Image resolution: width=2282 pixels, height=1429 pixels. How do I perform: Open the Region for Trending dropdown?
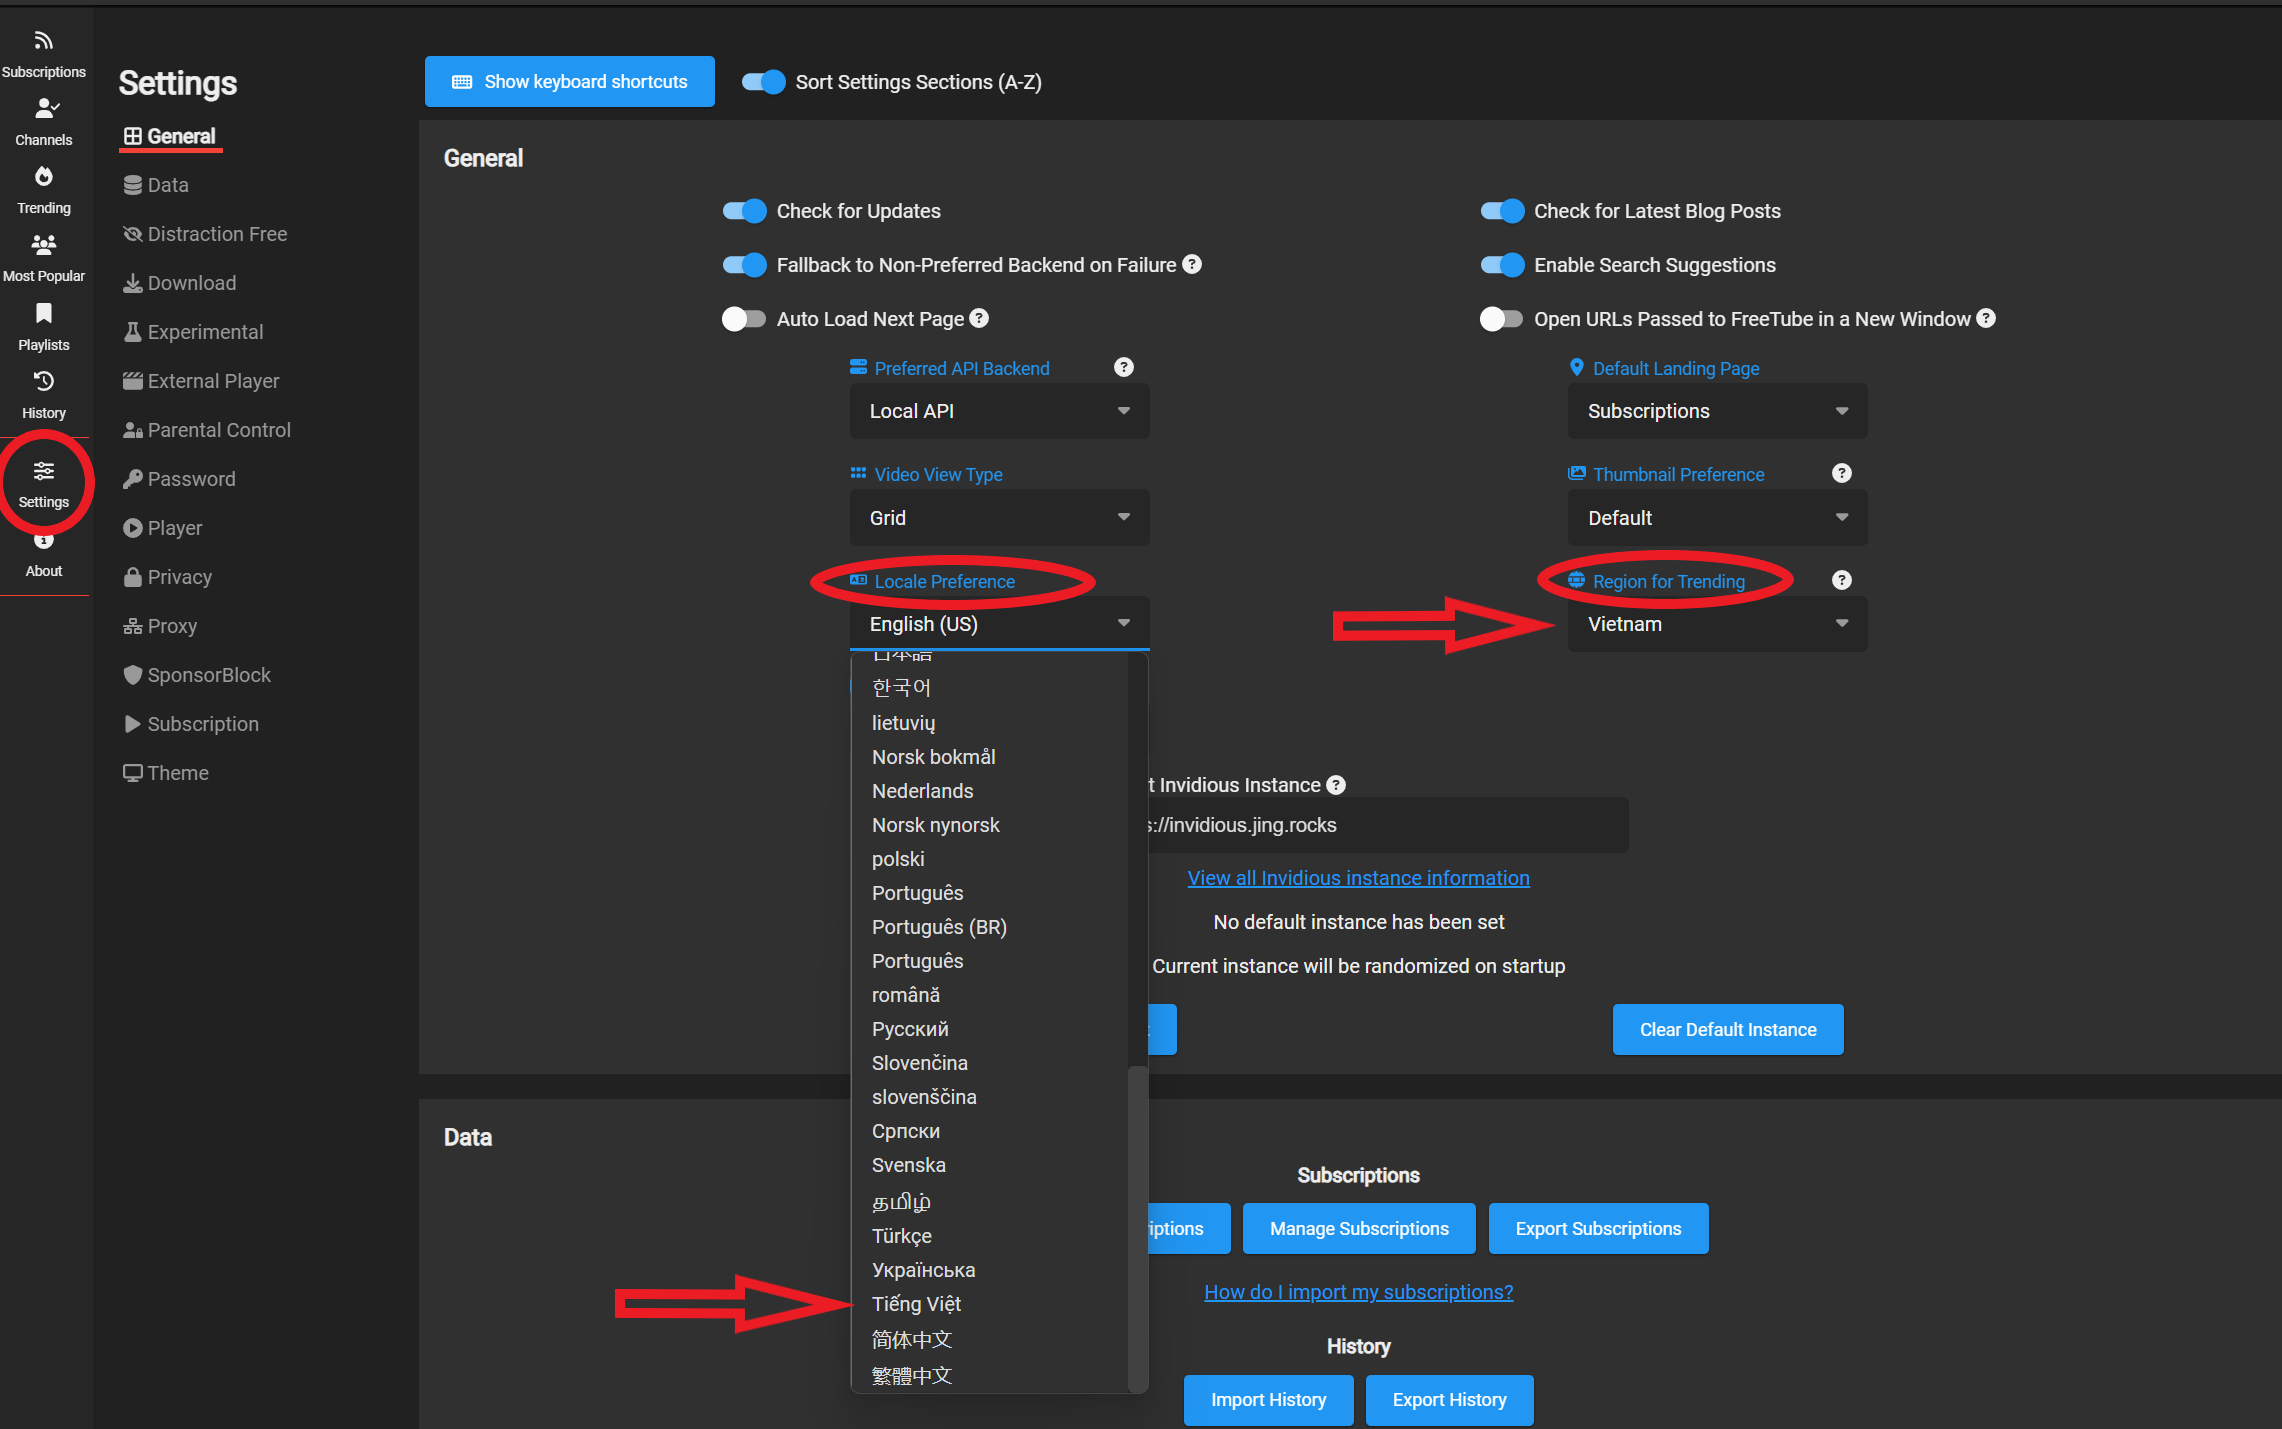click(1716, 624)
